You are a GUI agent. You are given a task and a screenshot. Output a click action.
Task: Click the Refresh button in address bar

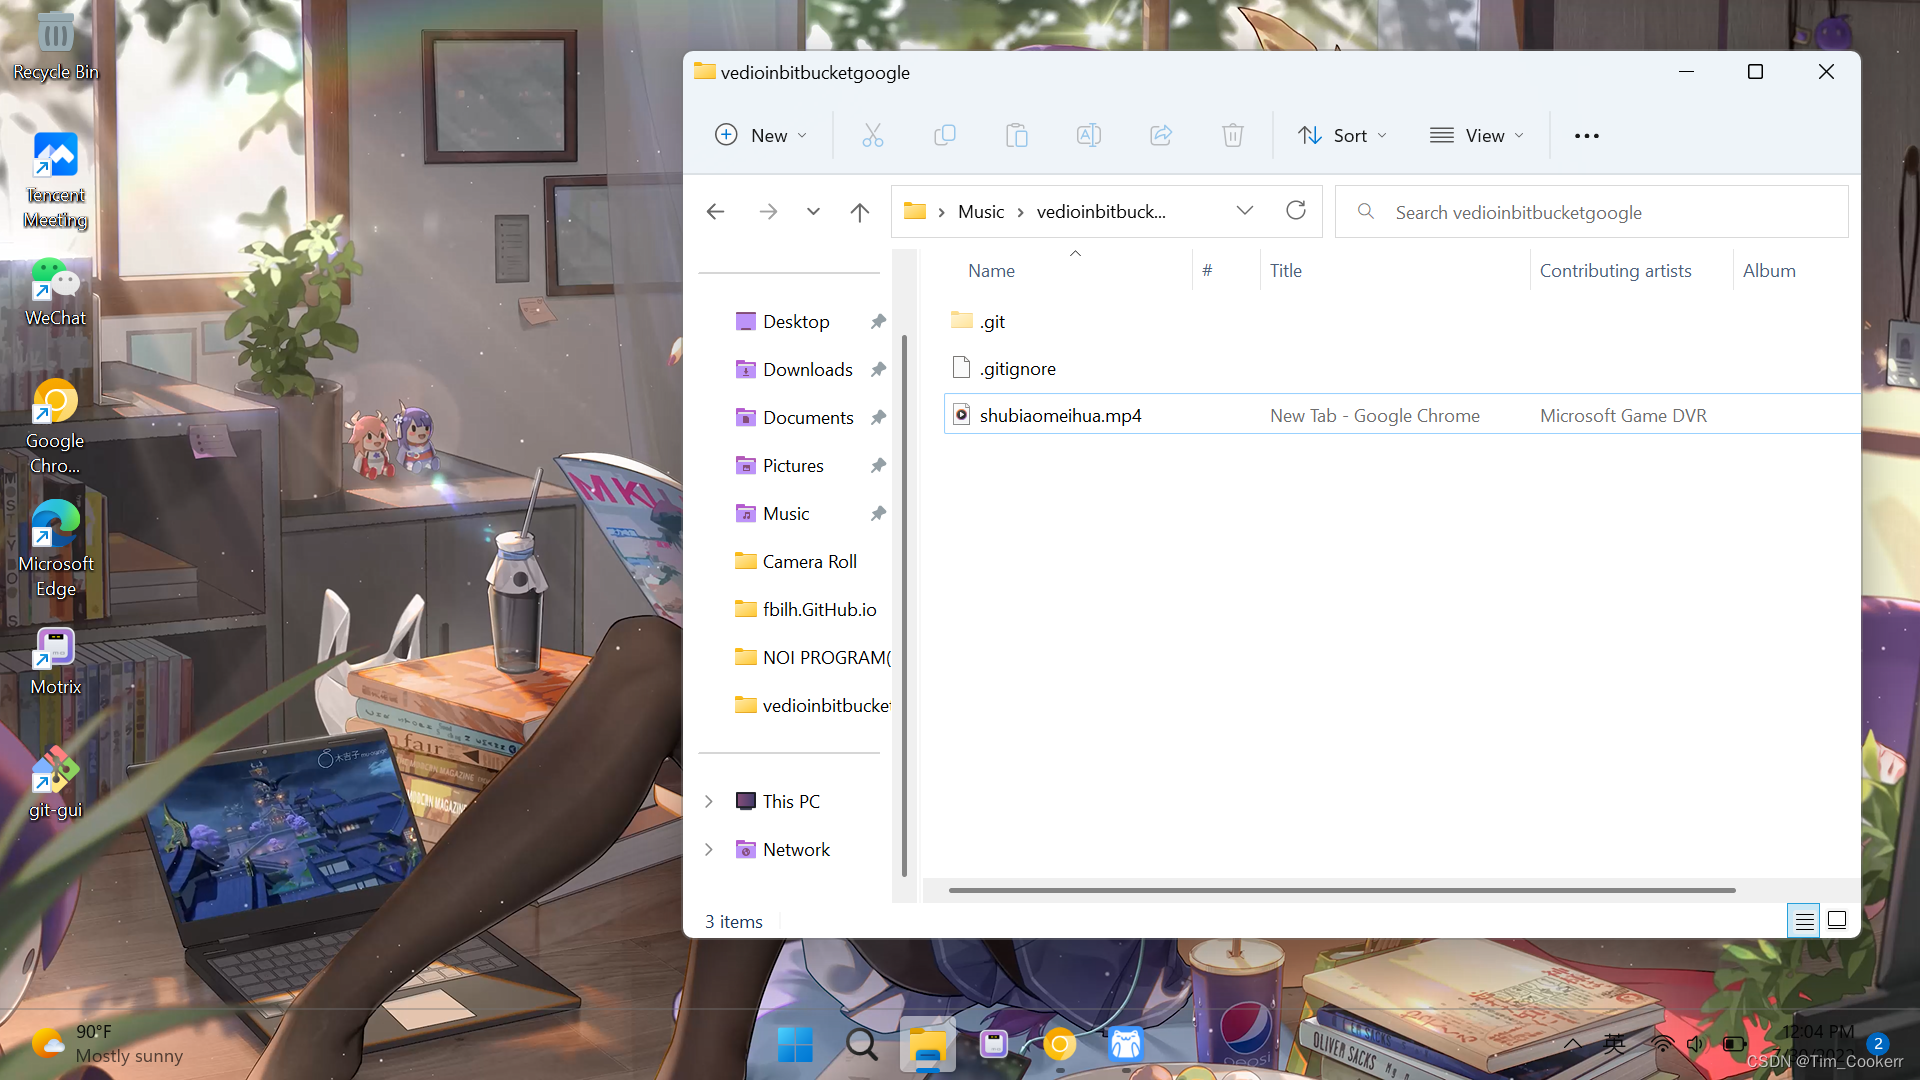(1296, 211)
